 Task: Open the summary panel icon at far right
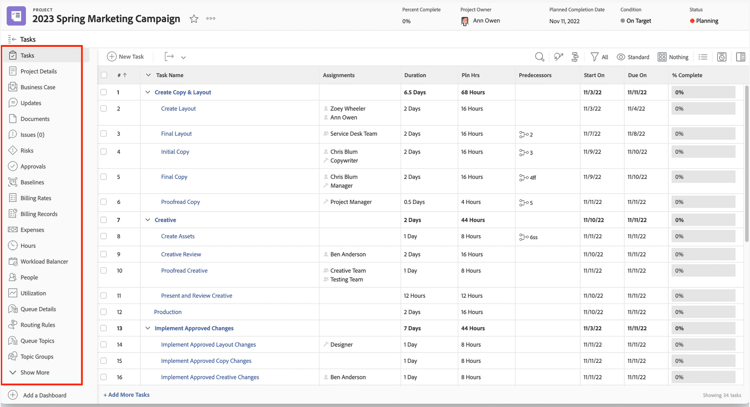click(740, 57)
